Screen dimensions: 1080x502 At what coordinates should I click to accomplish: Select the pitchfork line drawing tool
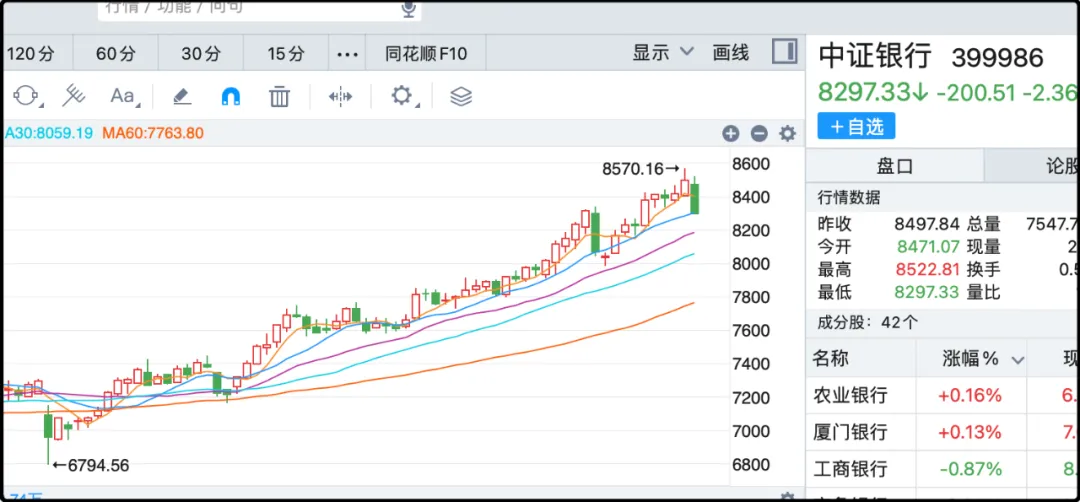[74, 96]
